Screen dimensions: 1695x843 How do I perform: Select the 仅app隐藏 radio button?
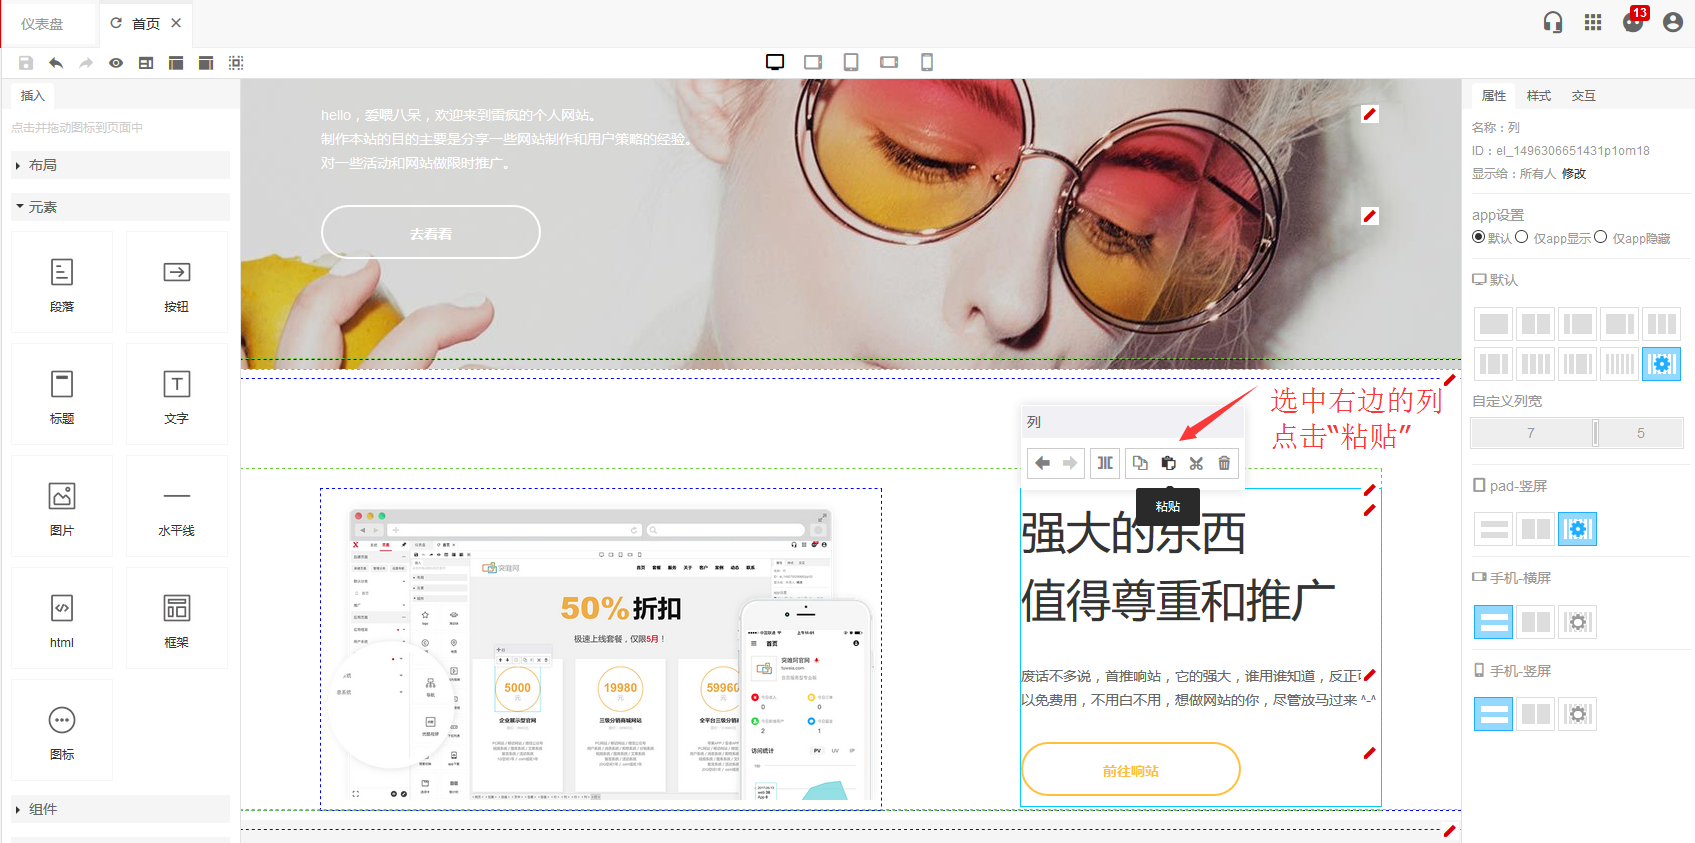pyautogui.click(x=1601, y=237)
